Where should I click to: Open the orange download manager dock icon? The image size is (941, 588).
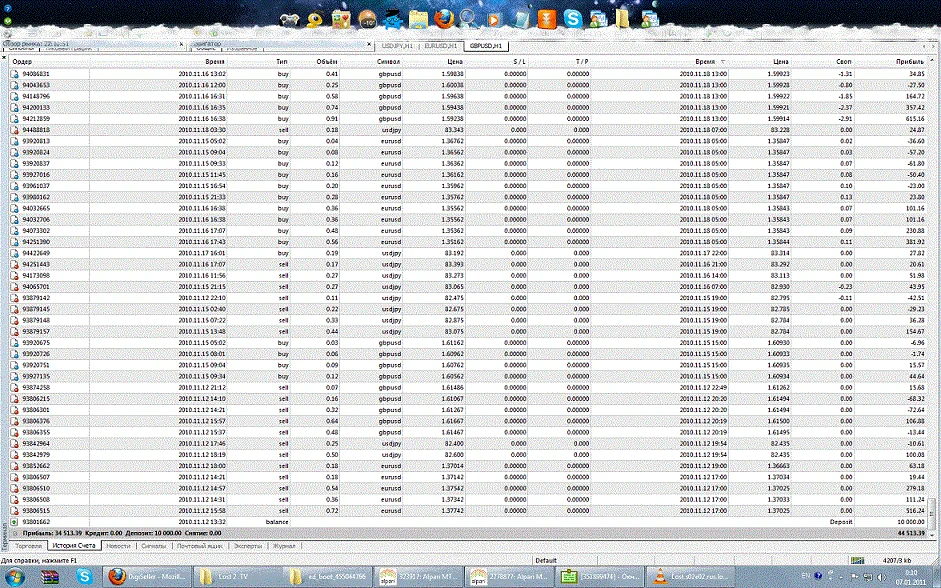547,19
